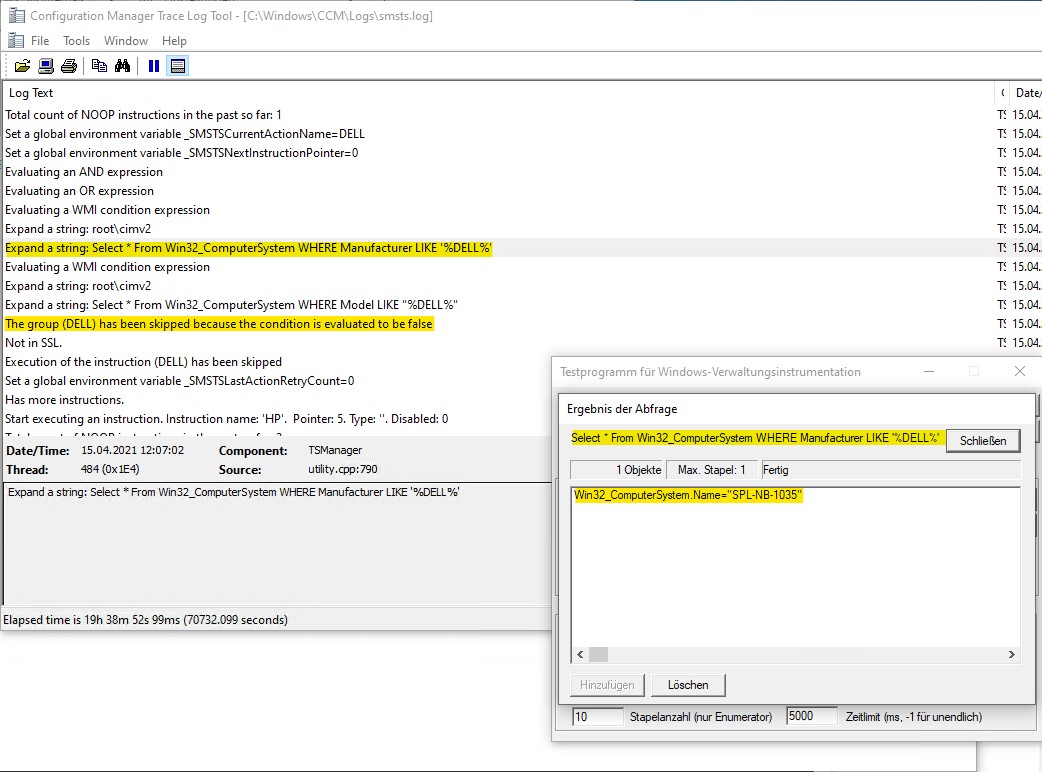Click the query text in WMI result dialog
Screen dimensions: 1042x772
pos(756,438)
